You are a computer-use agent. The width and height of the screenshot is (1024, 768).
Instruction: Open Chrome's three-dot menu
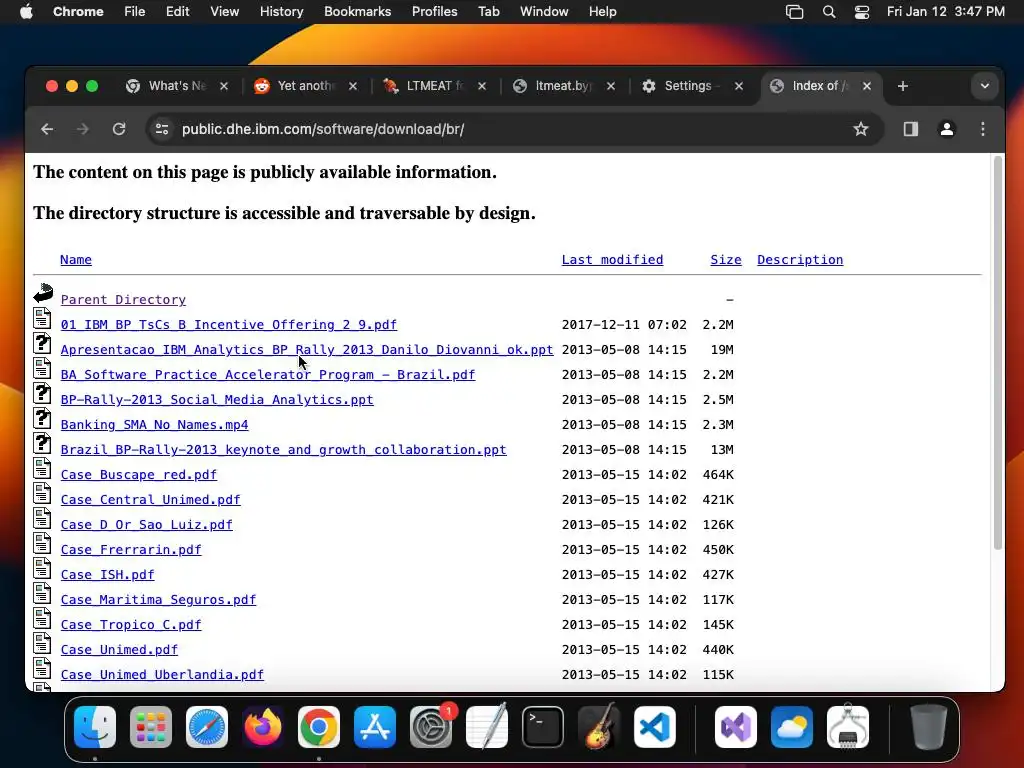(x=982, y=129)
